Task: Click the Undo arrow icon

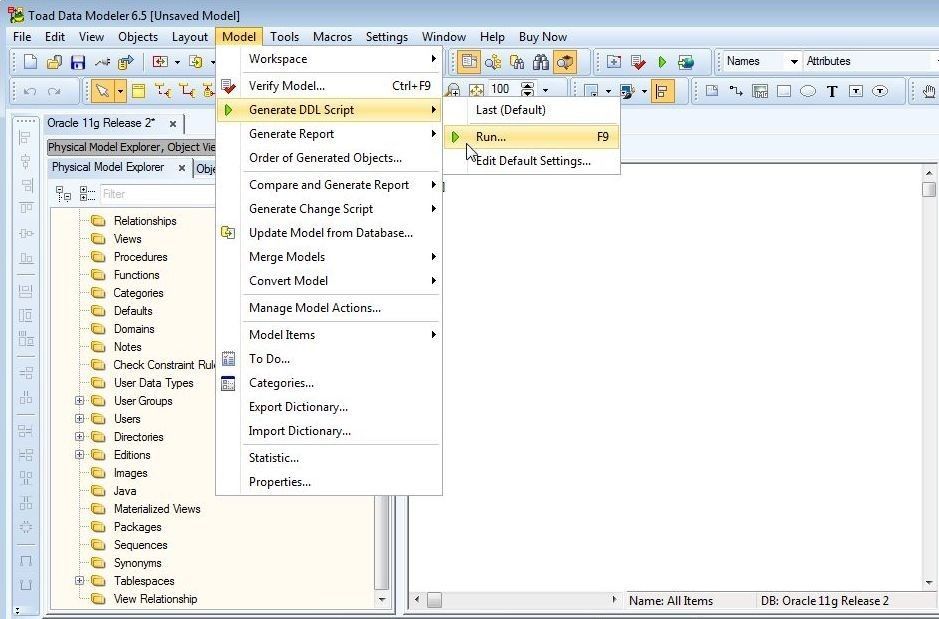Action: (30, 91)
